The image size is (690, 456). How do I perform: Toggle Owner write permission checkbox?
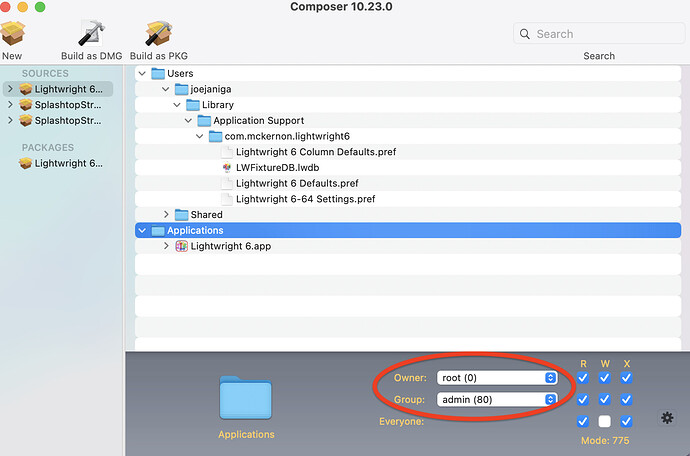coord(605,378)
